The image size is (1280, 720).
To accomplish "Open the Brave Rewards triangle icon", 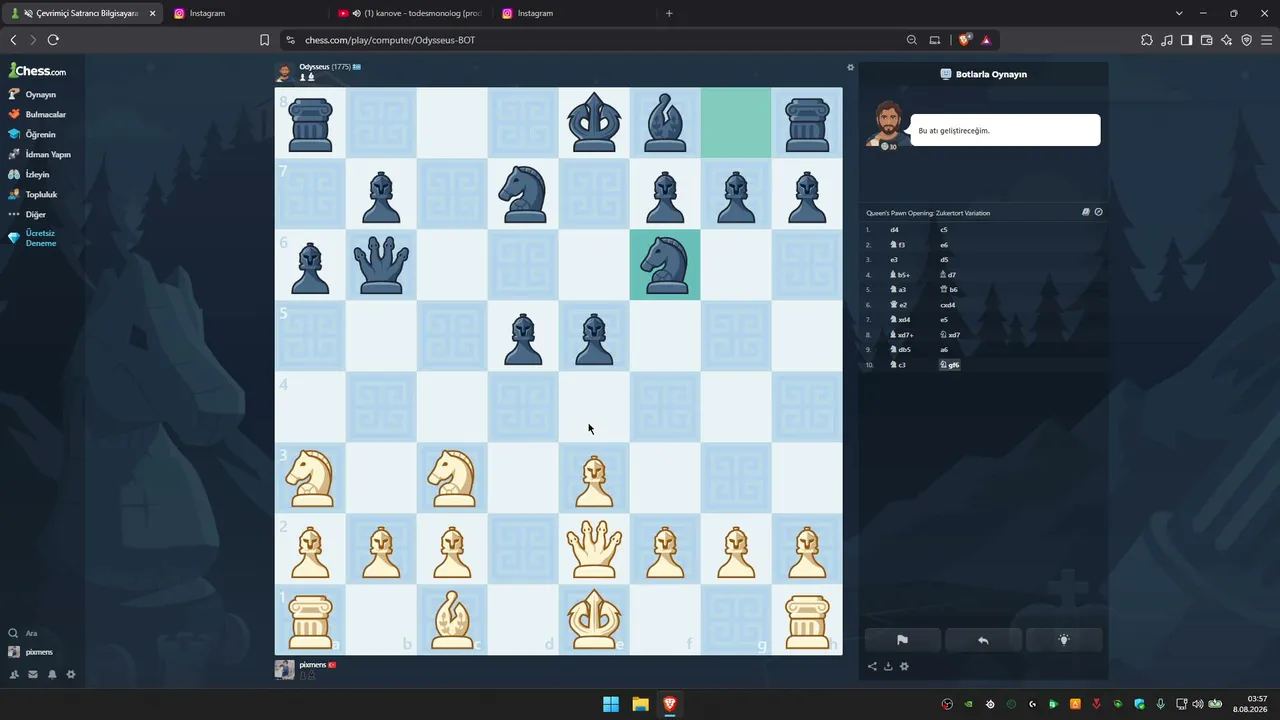I will tap(986, 40).
